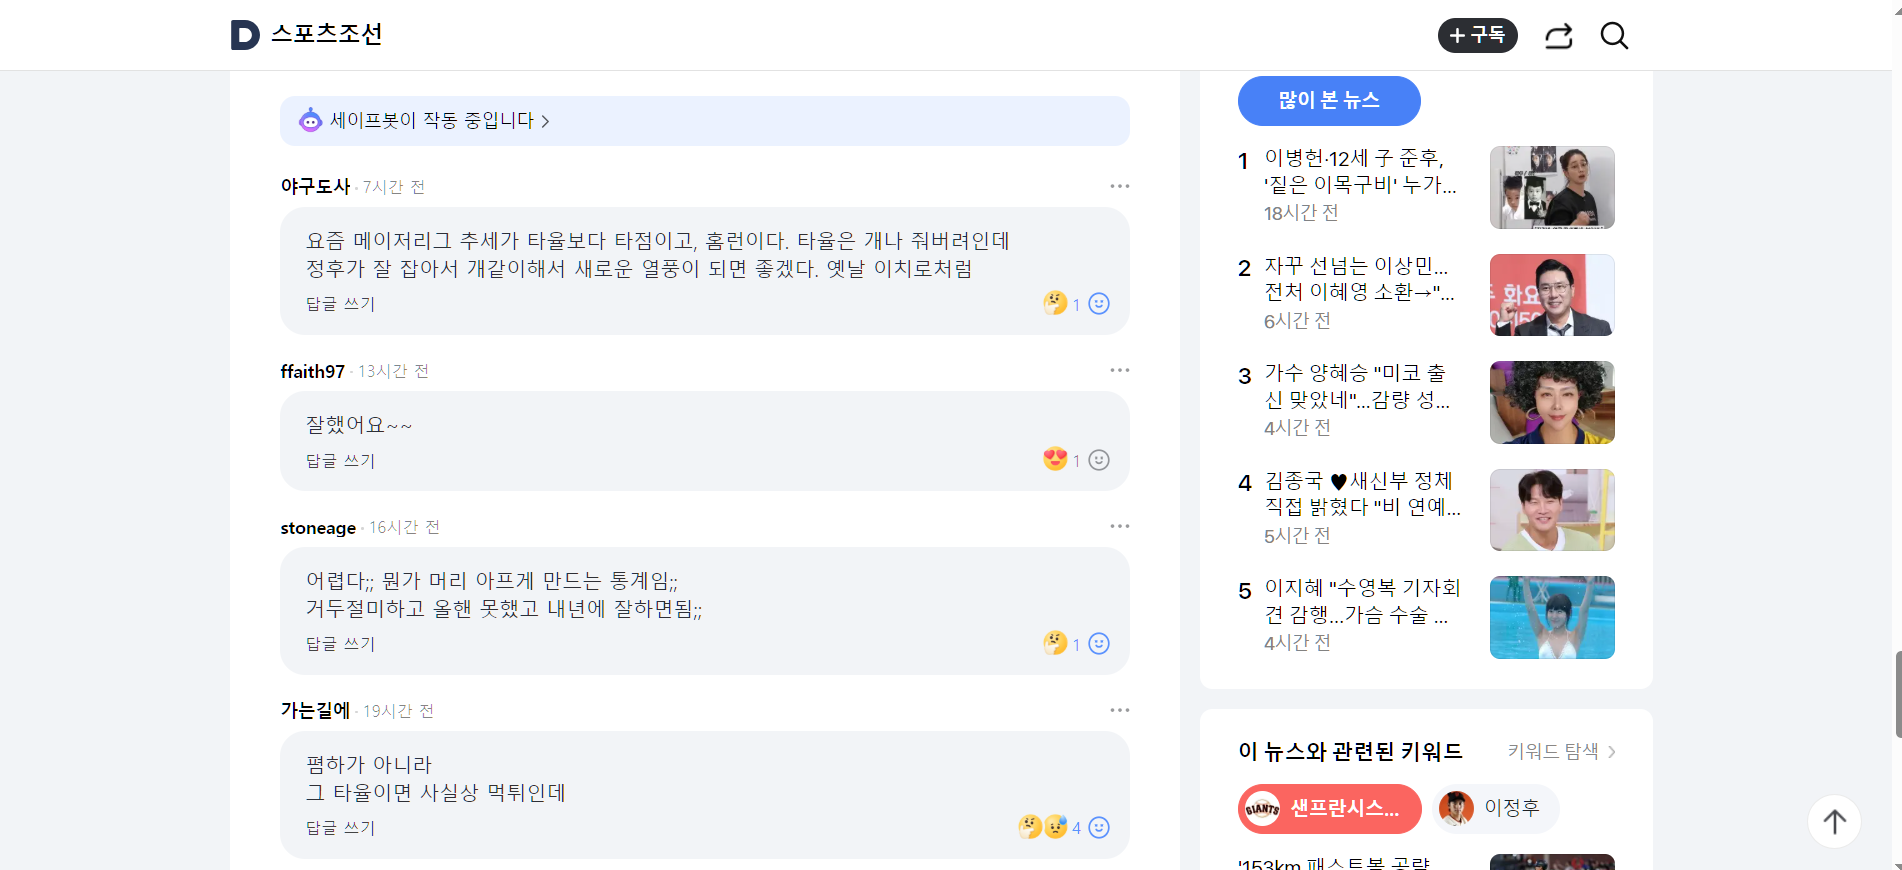Screen dimensions: 1902x870
Task: Reply to ffaith97's comment
Action: coord(340,461)
